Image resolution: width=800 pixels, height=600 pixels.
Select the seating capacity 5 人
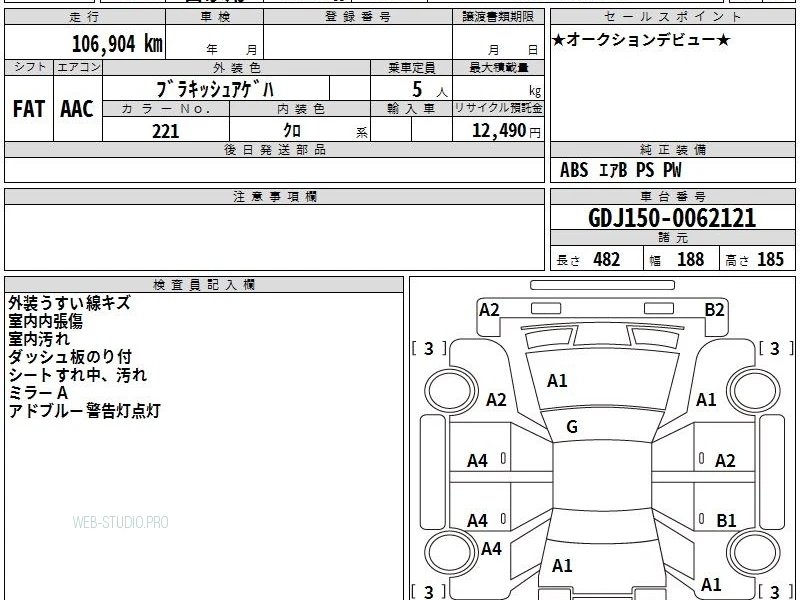(430, 90)
